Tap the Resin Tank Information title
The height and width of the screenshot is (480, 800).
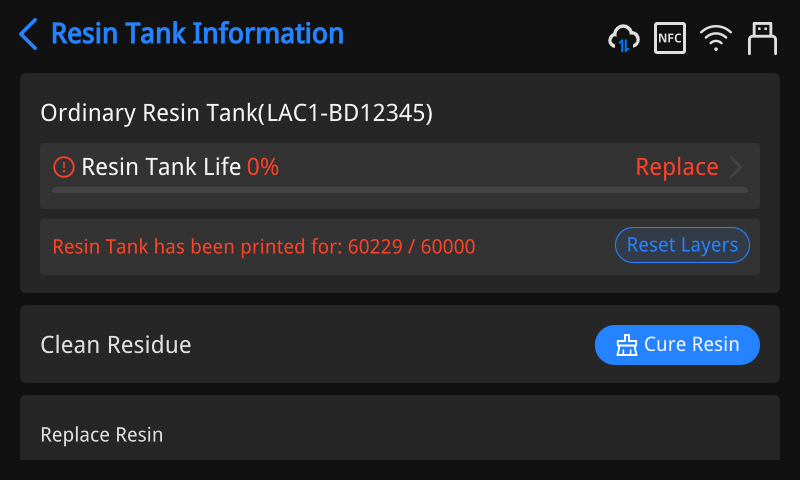tap(197, 34)
